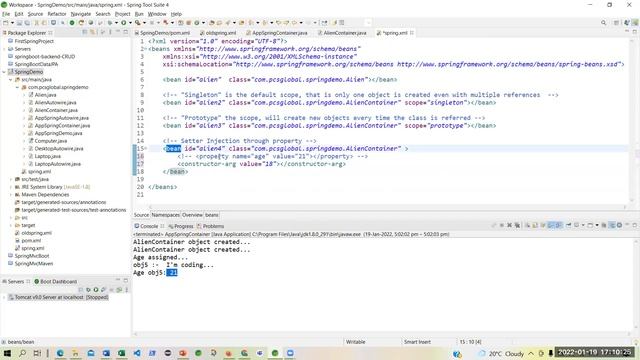Open the Window menu
This screenshot has height=360, width=640.
[x=157, y=14]
